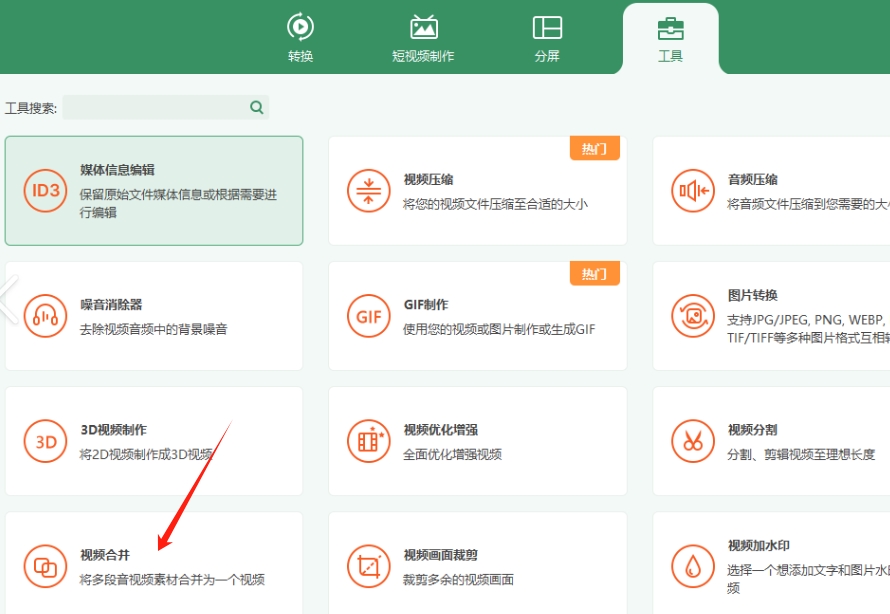
Task: Open the 媒体信息编辑 tool title
Action: (117, 170)
